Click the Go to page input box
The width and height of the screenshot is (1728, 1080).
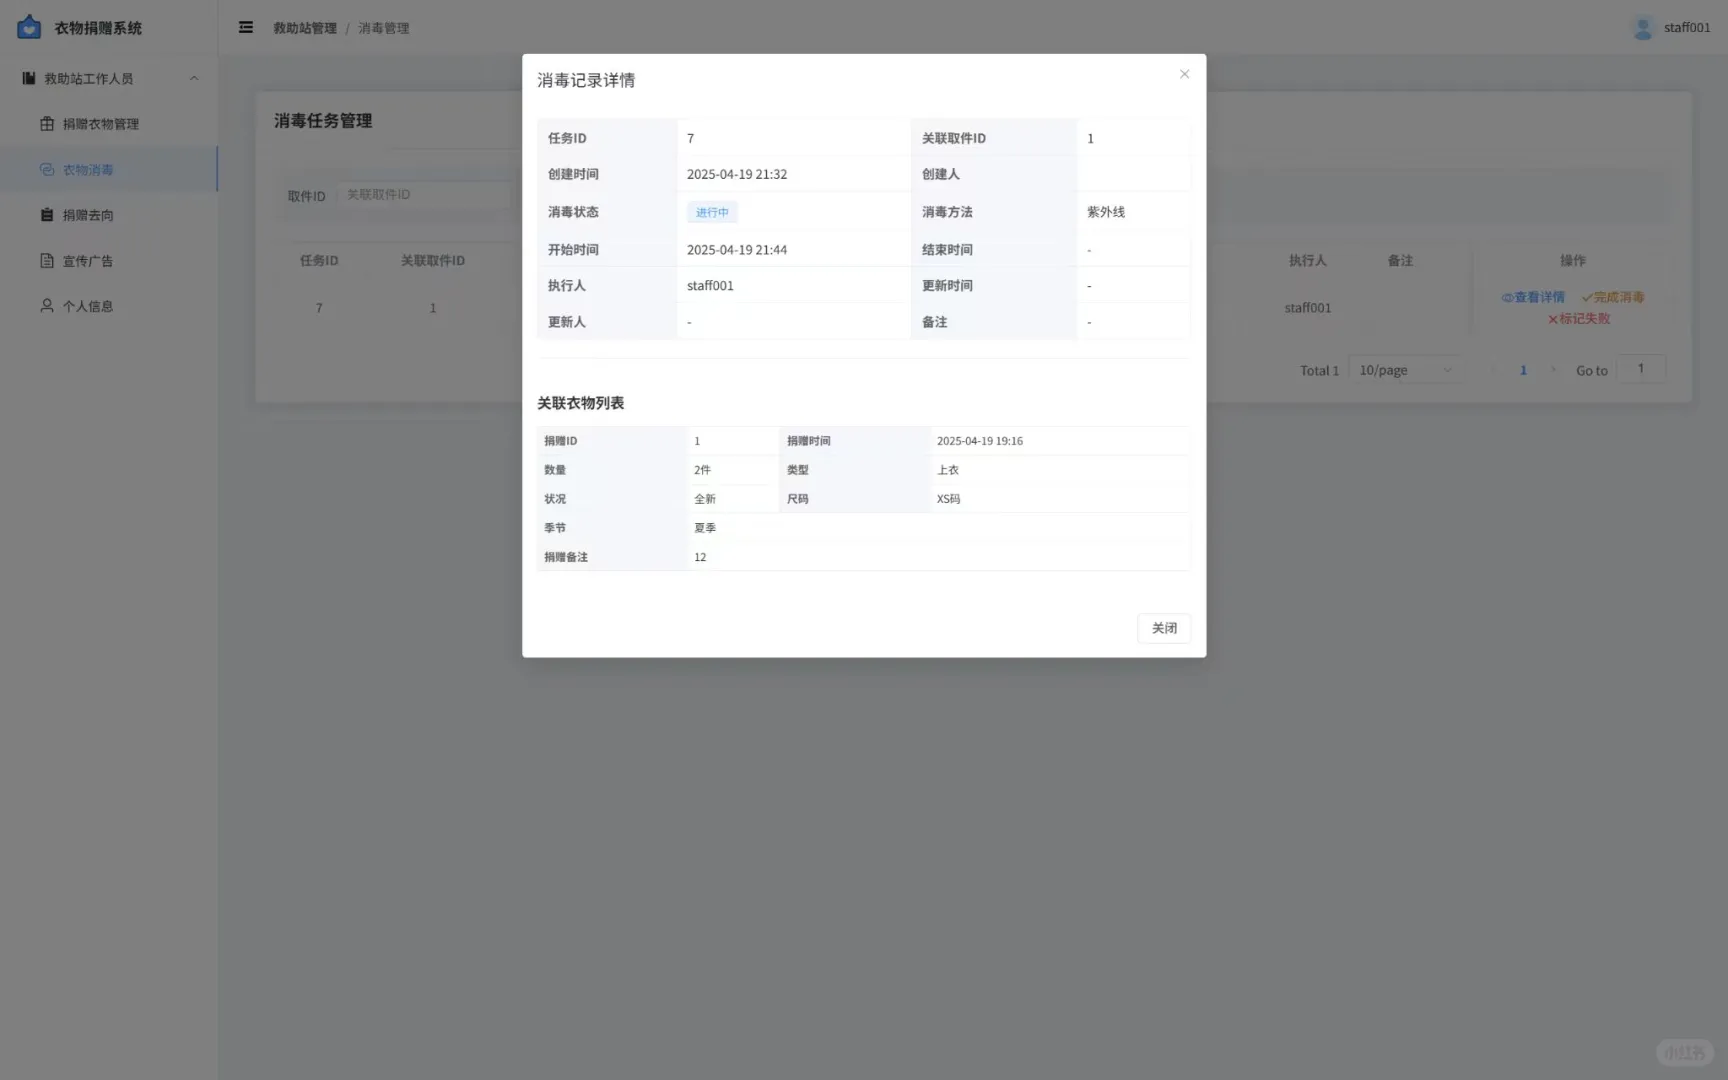click(x=1640, y=368)
